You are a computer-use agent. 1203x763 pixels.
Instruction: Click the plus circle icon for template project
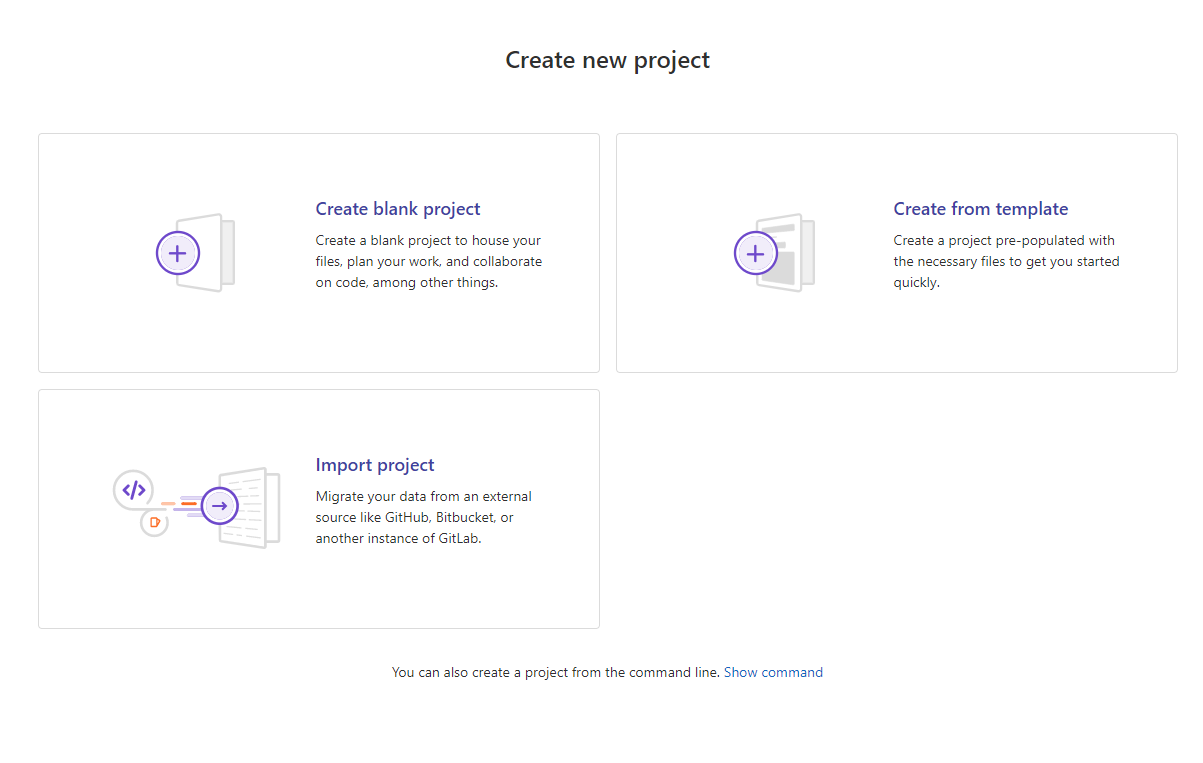[756, 253]
